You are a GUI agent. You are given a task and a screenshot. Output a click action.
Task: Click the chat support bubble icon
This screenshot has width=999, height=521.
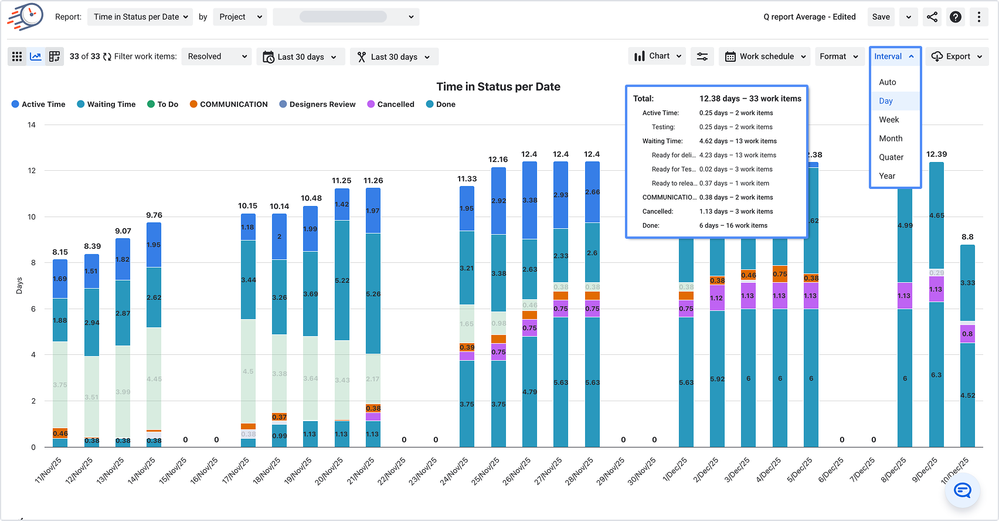click(x=963, y=490)
